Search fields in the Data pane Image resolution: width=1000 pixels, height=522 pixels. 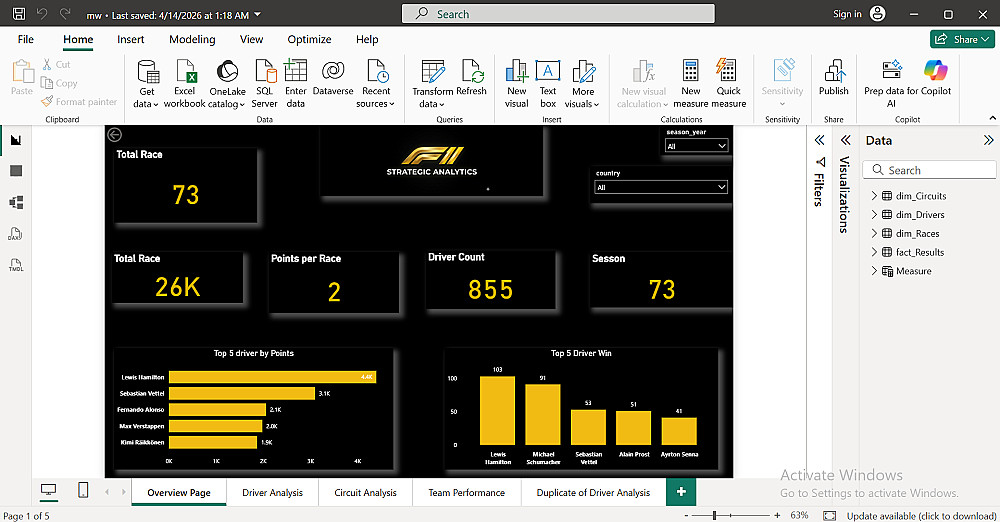(x=929, y=170)
